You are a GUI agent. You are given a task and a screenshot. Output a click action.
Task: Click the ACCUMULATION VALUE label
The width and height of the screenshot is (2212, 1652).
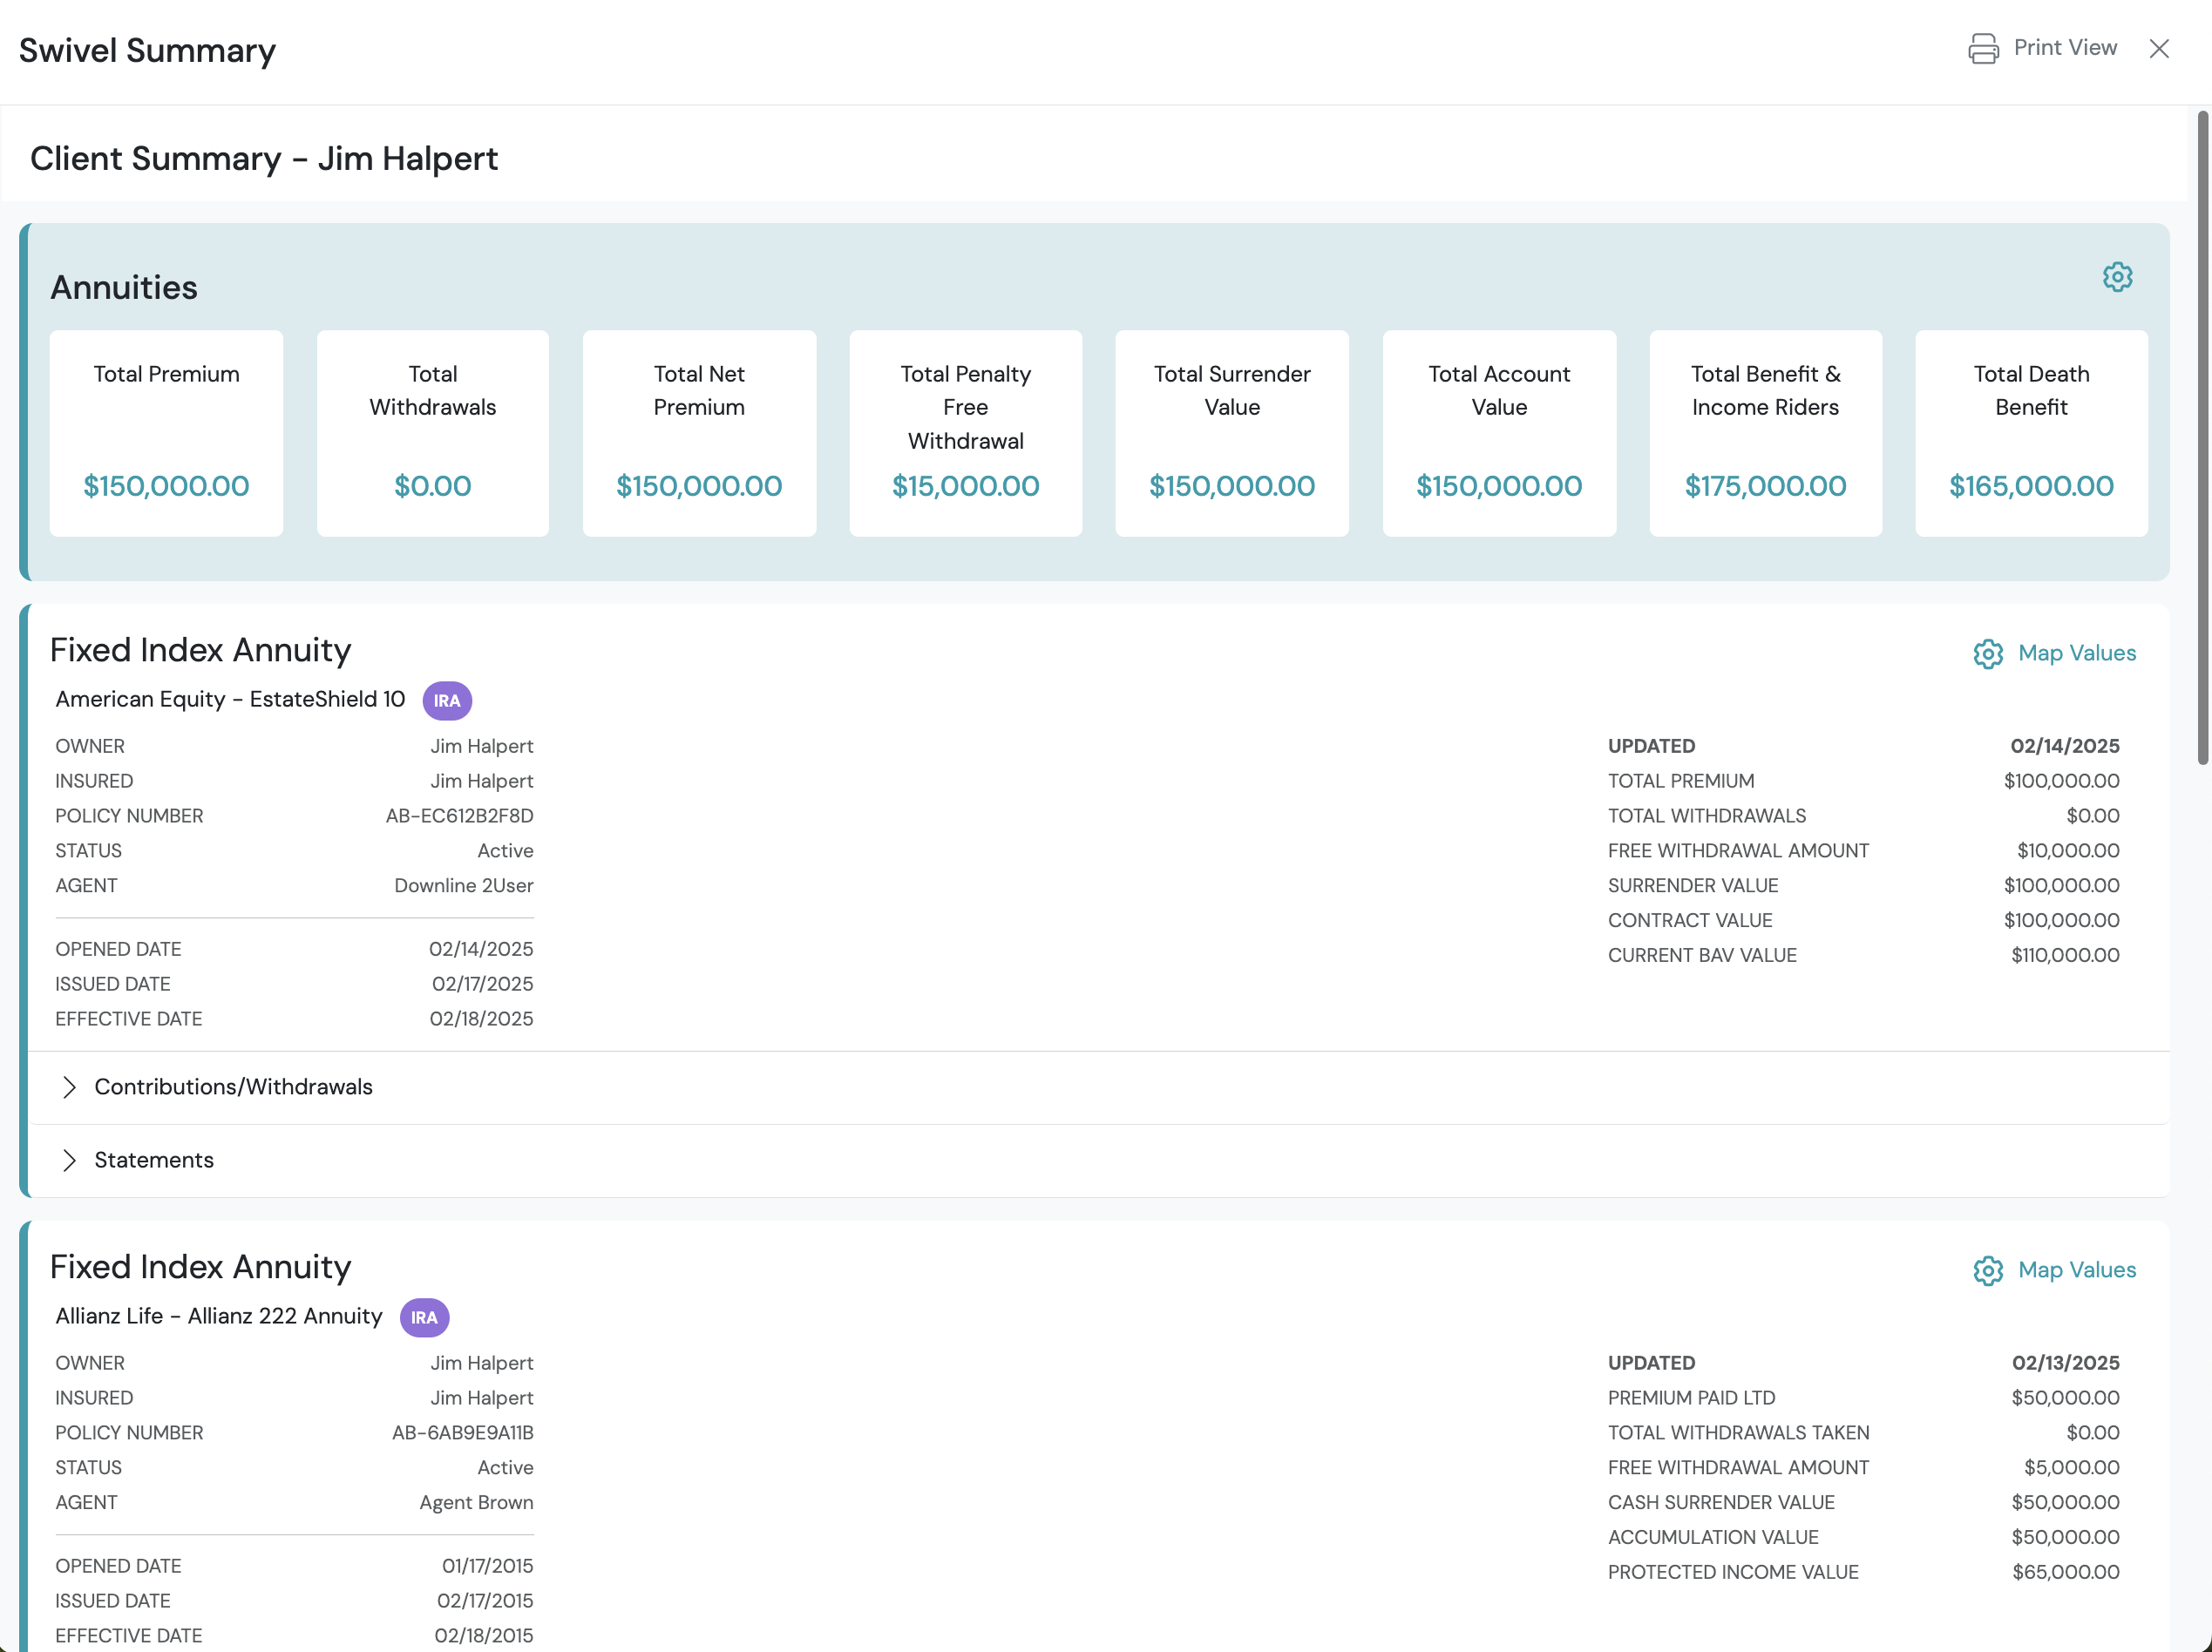1713,1538
